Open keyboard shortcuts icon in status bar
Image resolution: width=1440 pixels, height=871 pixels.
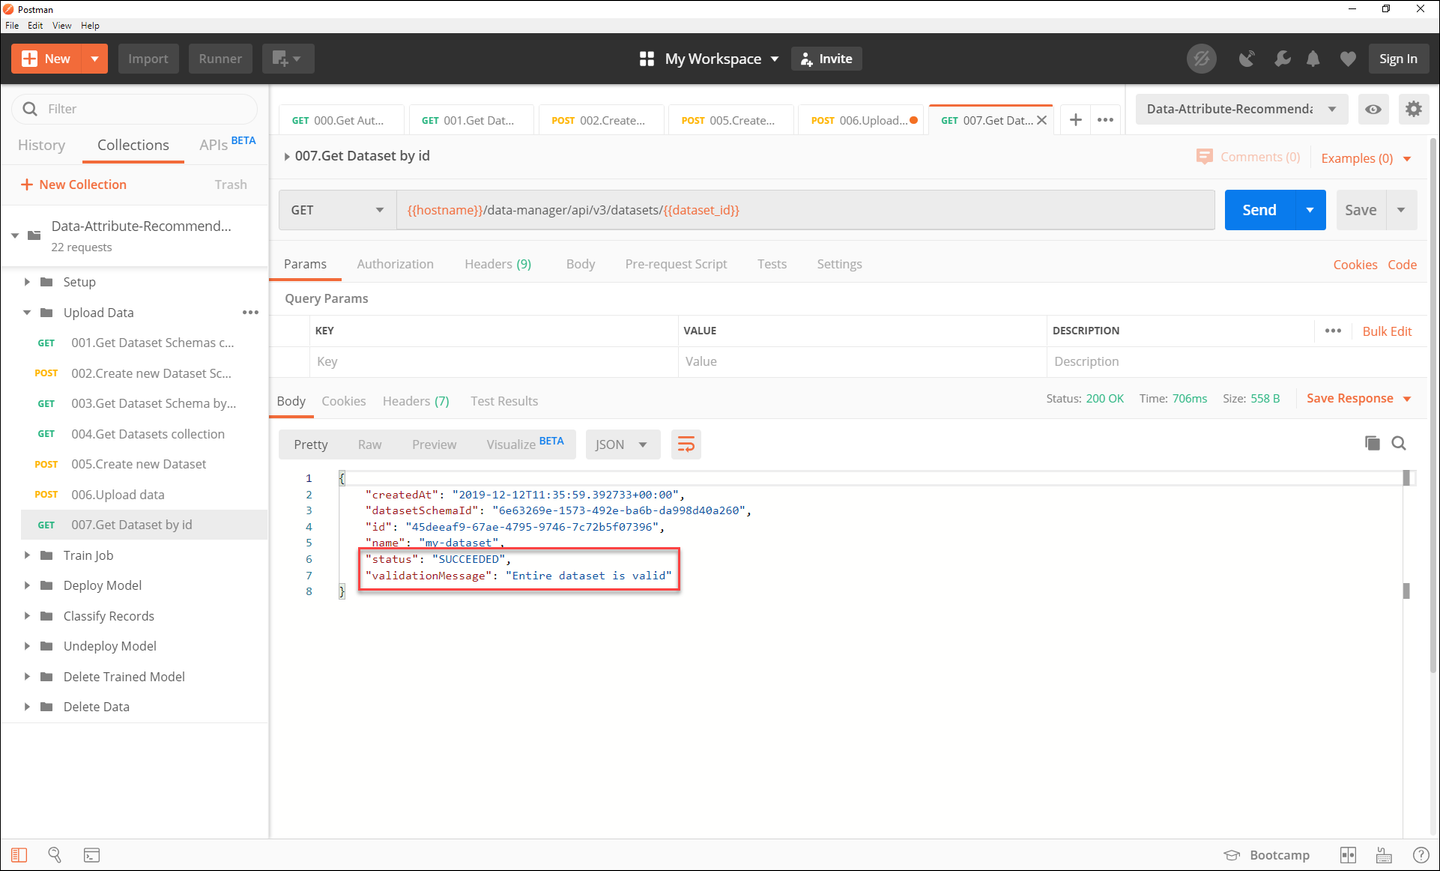[1384, 855]
